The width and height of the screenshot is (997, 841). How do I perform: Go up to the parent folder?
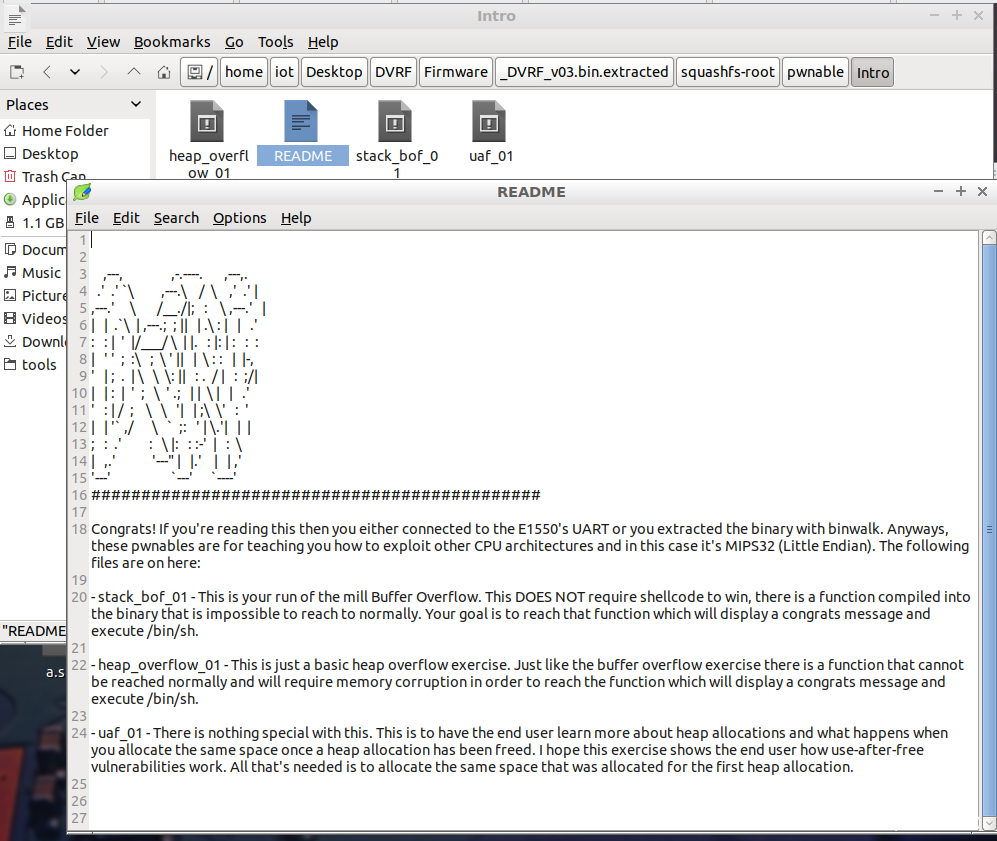(x=134, y=72)
